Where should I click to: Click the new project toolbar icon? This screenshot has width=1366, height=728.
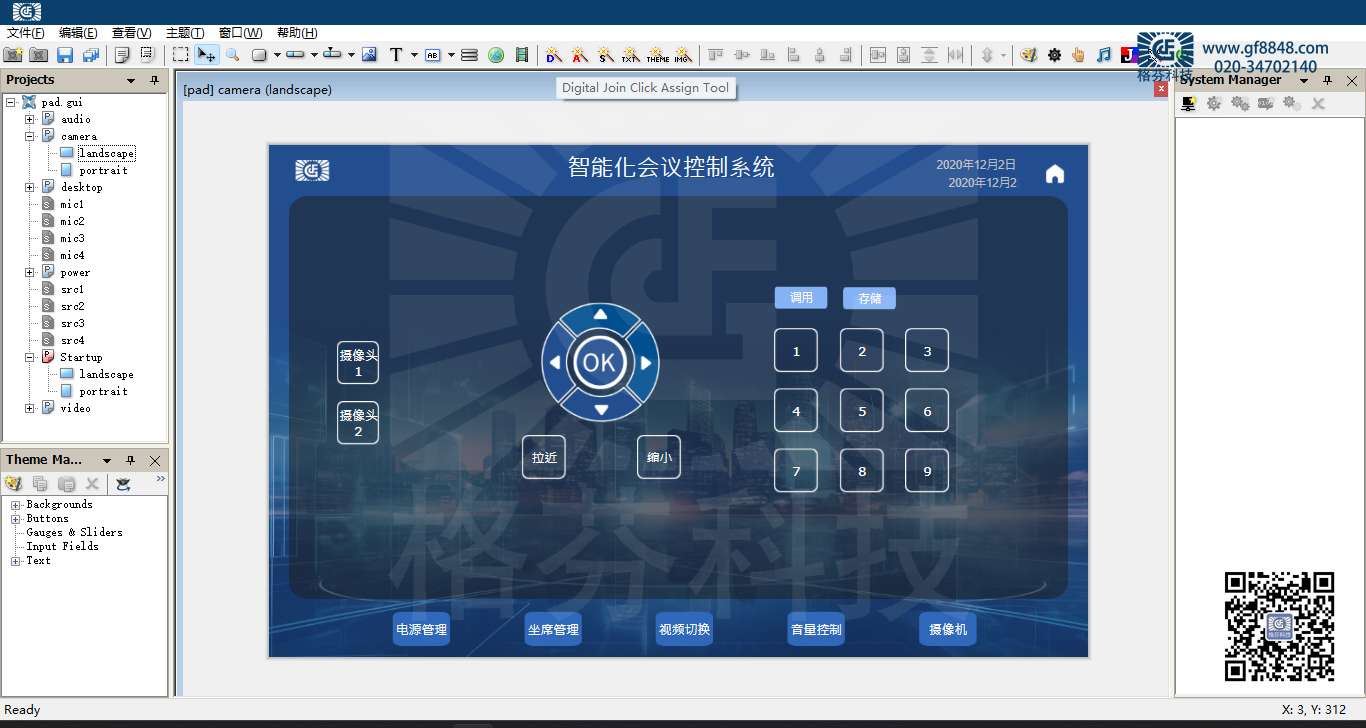click(13, 55)
